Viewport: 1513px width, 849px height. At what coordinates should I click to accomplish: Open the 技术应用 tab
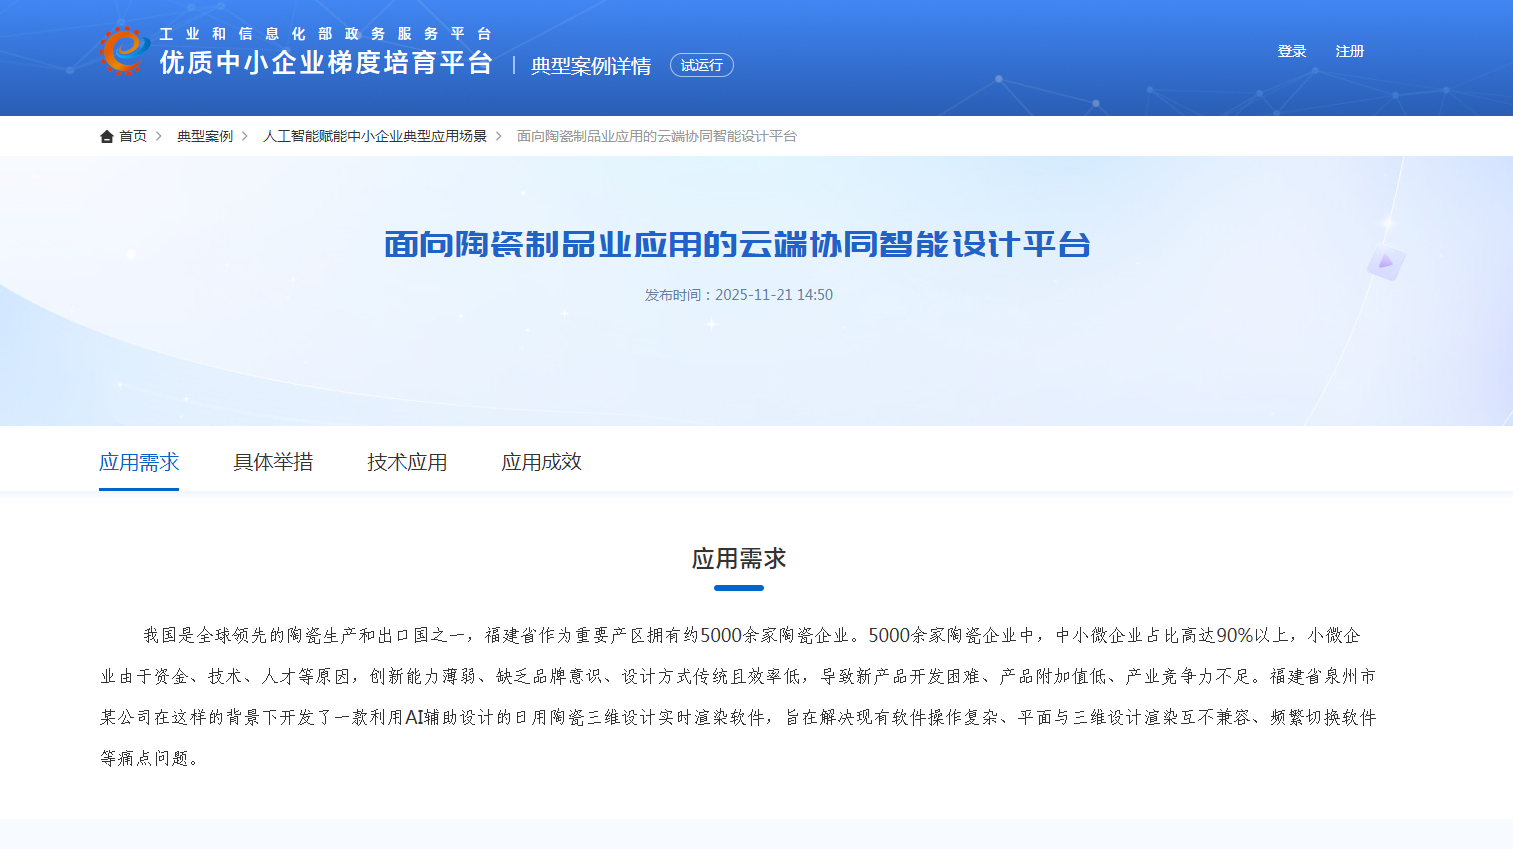coord(406,462)
